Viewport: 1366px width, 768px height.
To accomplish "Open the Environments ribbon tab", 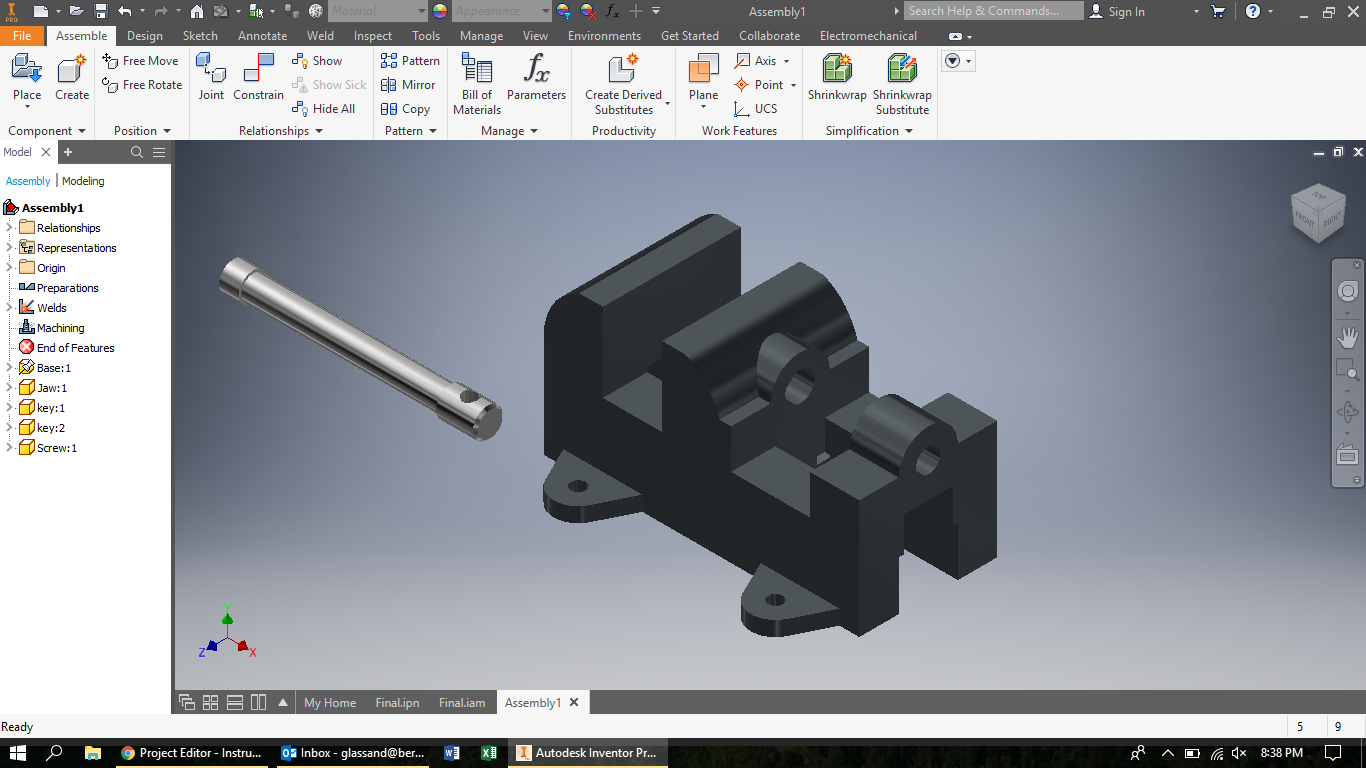I will (604, 36).
